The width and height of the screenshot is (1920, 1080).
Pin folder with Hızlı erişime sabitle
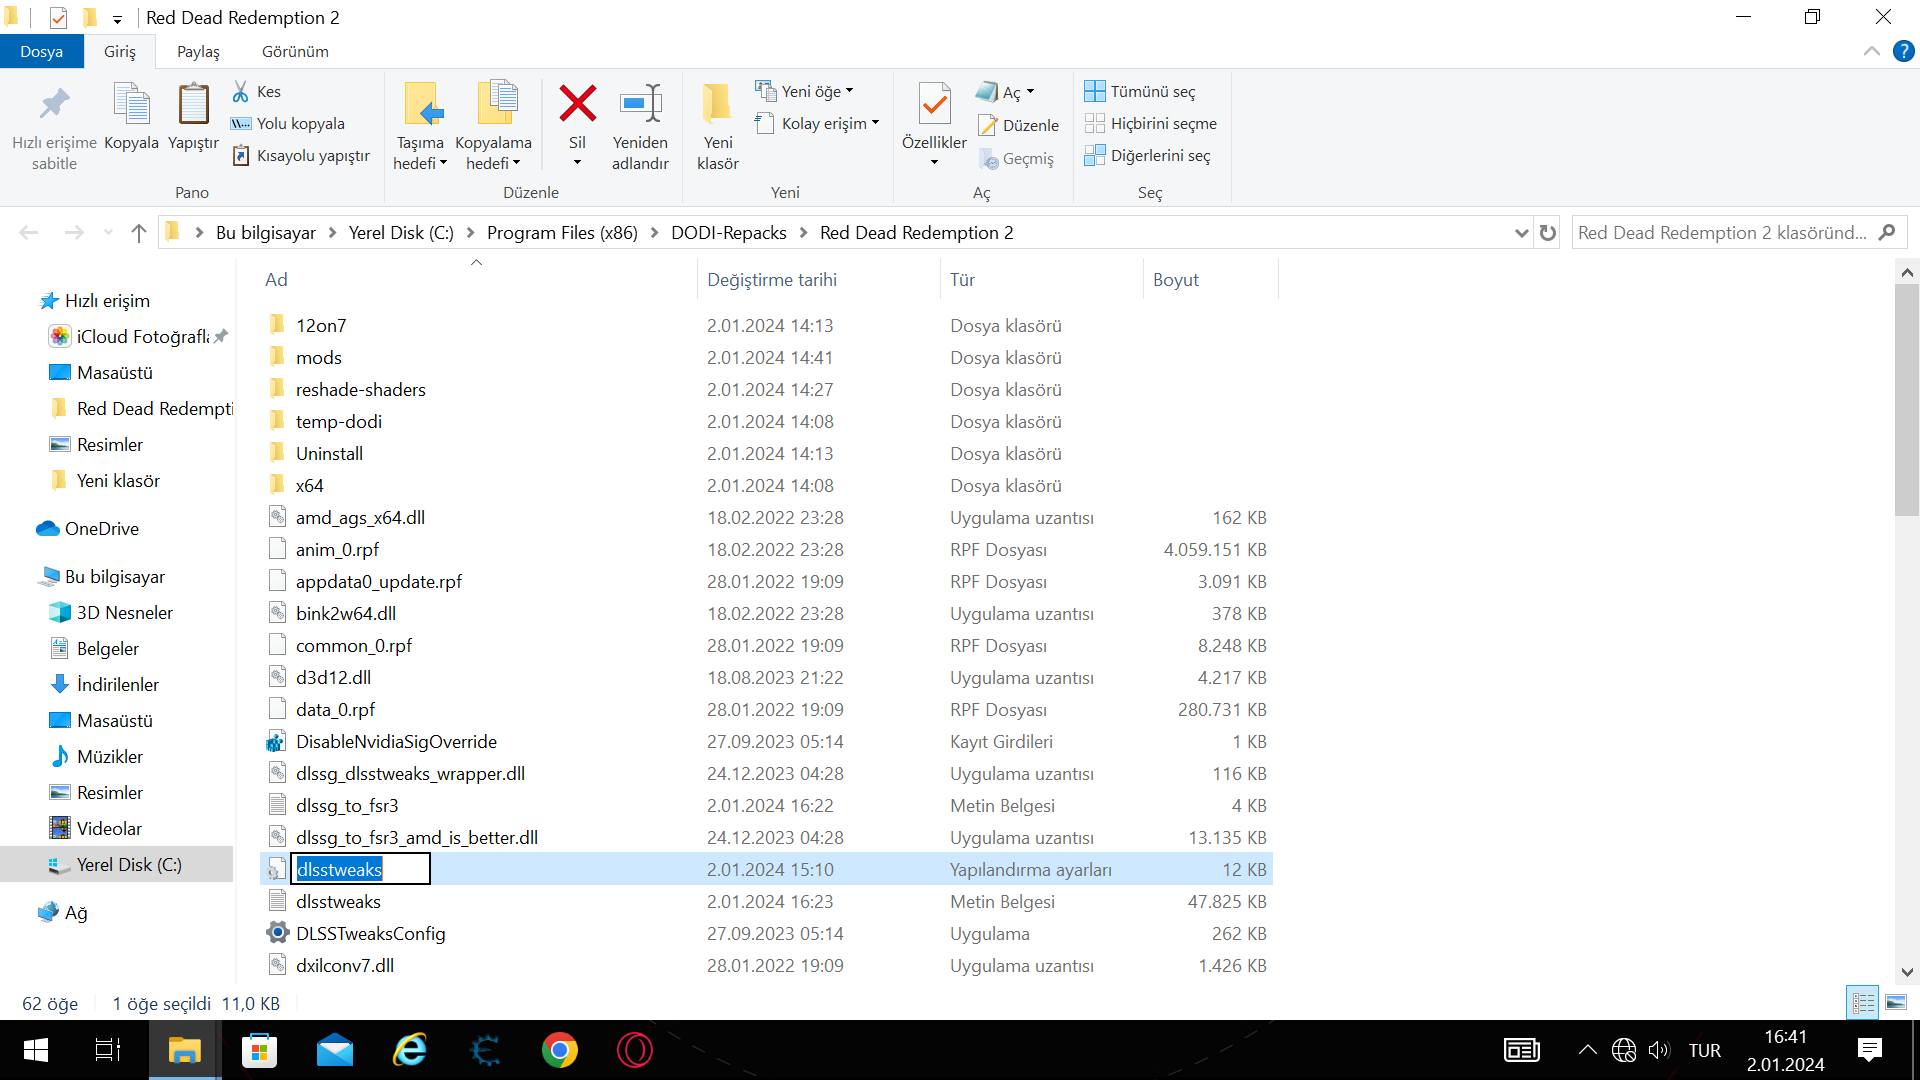pos(54,104)
